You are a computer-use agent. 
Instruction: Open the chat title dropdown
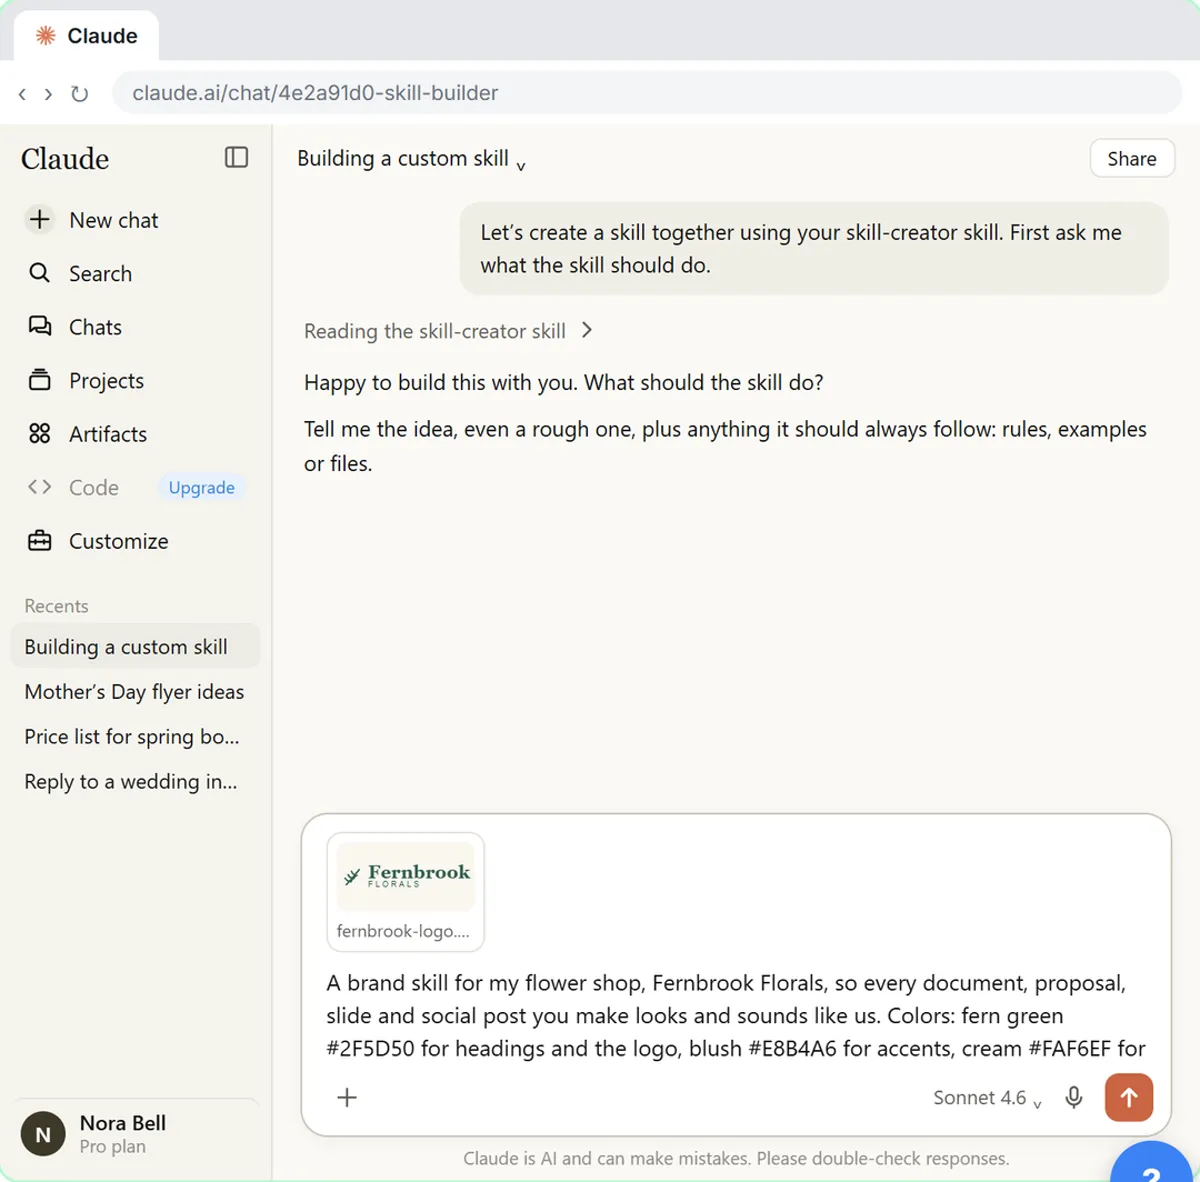(x=412, y=159)
